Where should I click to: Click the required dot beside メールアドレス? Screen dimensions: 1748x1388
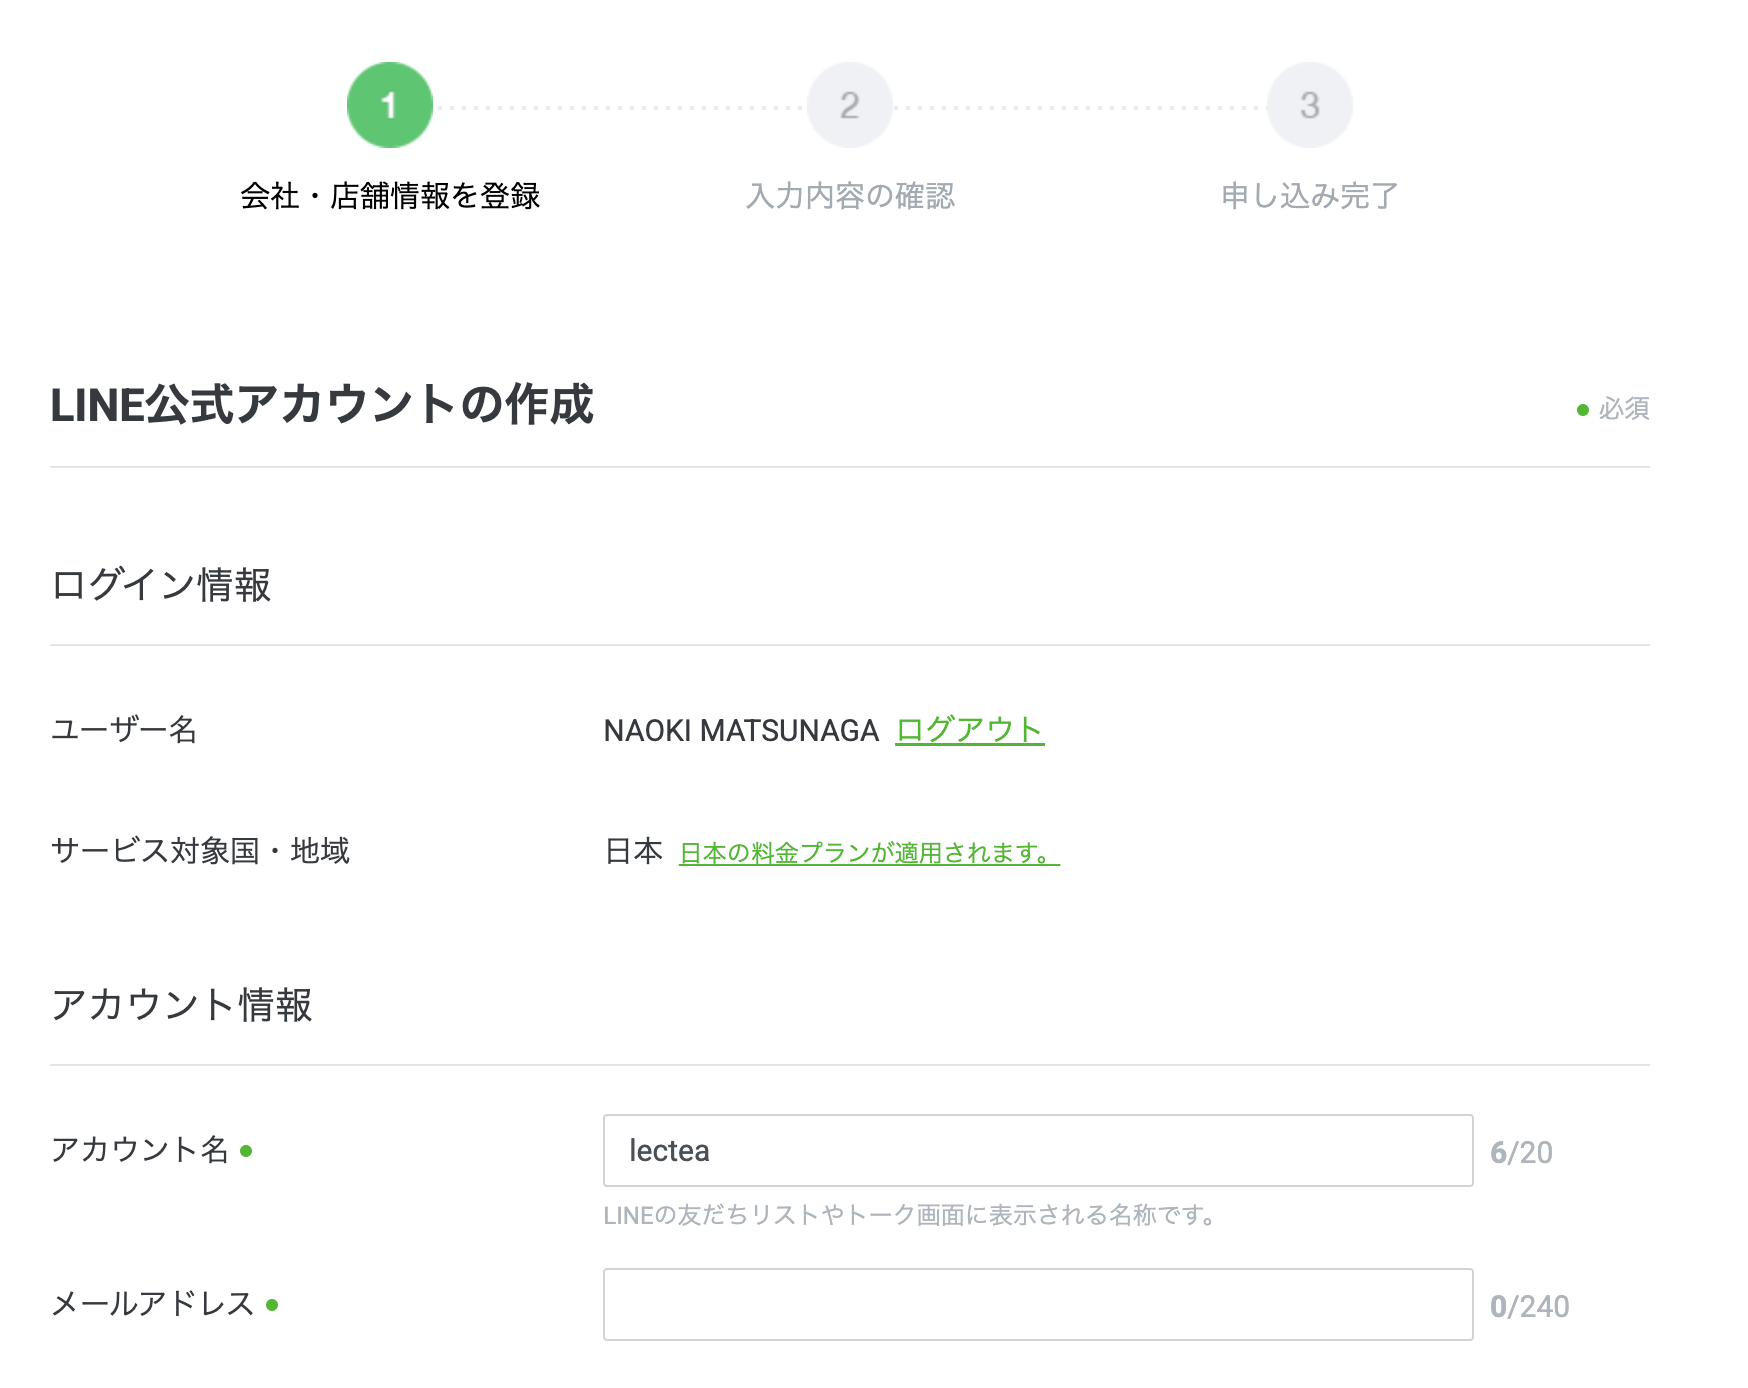pos(271,1304)
